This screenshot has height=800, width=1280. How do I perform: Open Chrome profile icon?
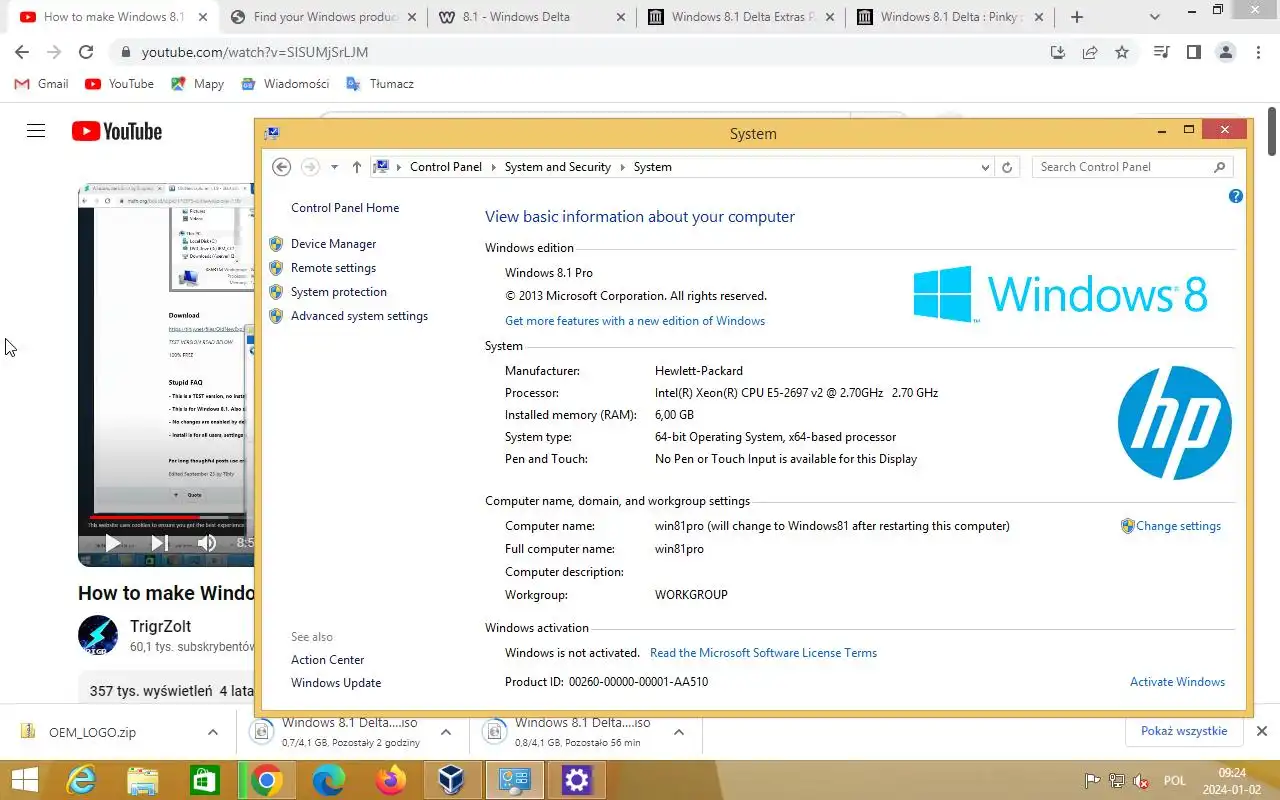(x=1225, y=52)
